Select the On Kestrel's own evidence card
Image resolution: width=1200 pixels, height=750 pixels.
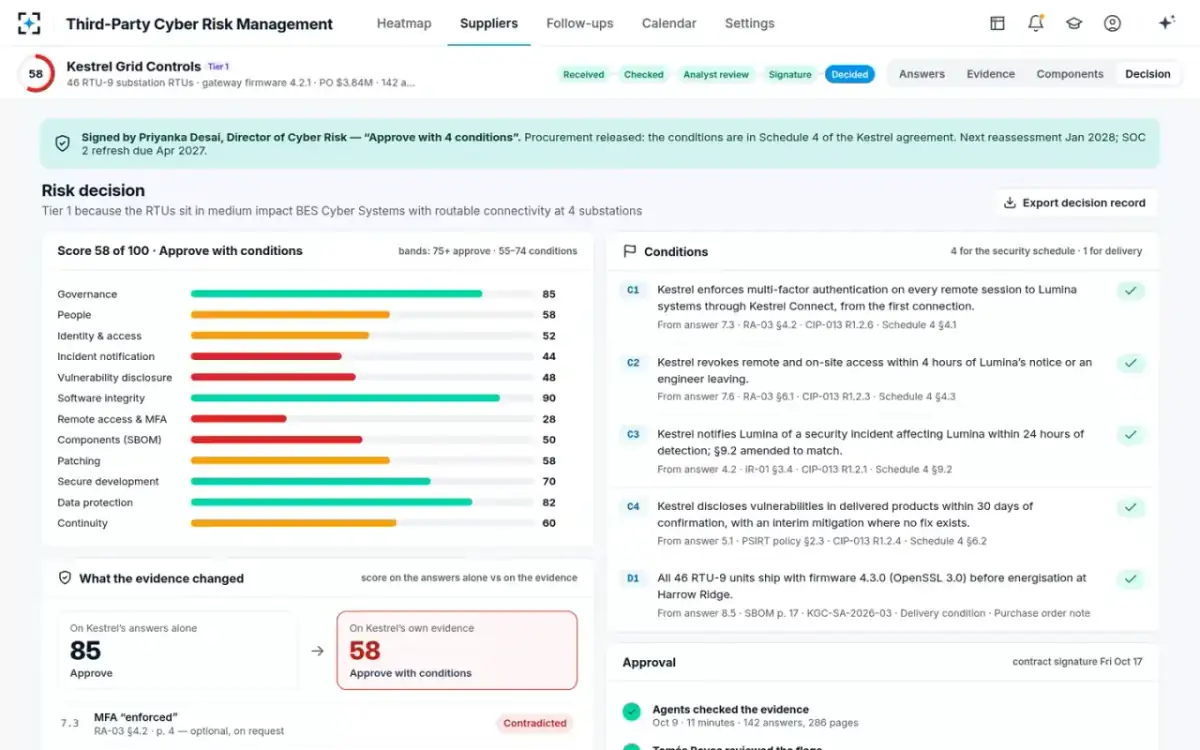click(457, 650)
